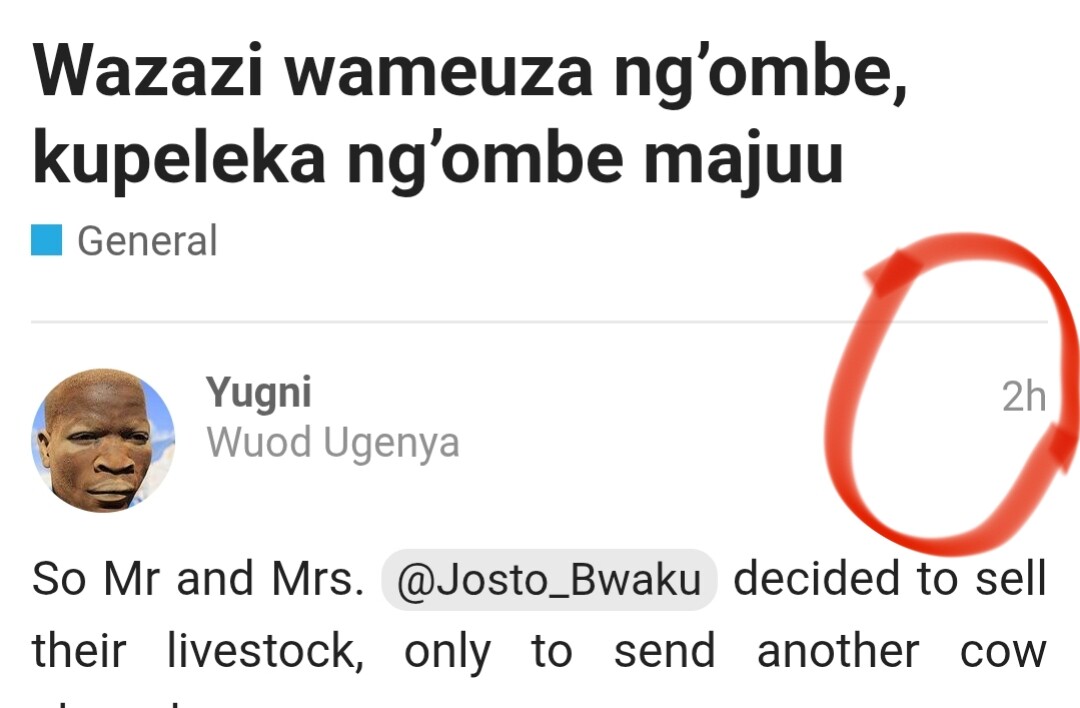Screen dimensions: 1080x708
Task: Click title line 'kupeleka ng'ombe majuu'
Action: pos(438,159)
